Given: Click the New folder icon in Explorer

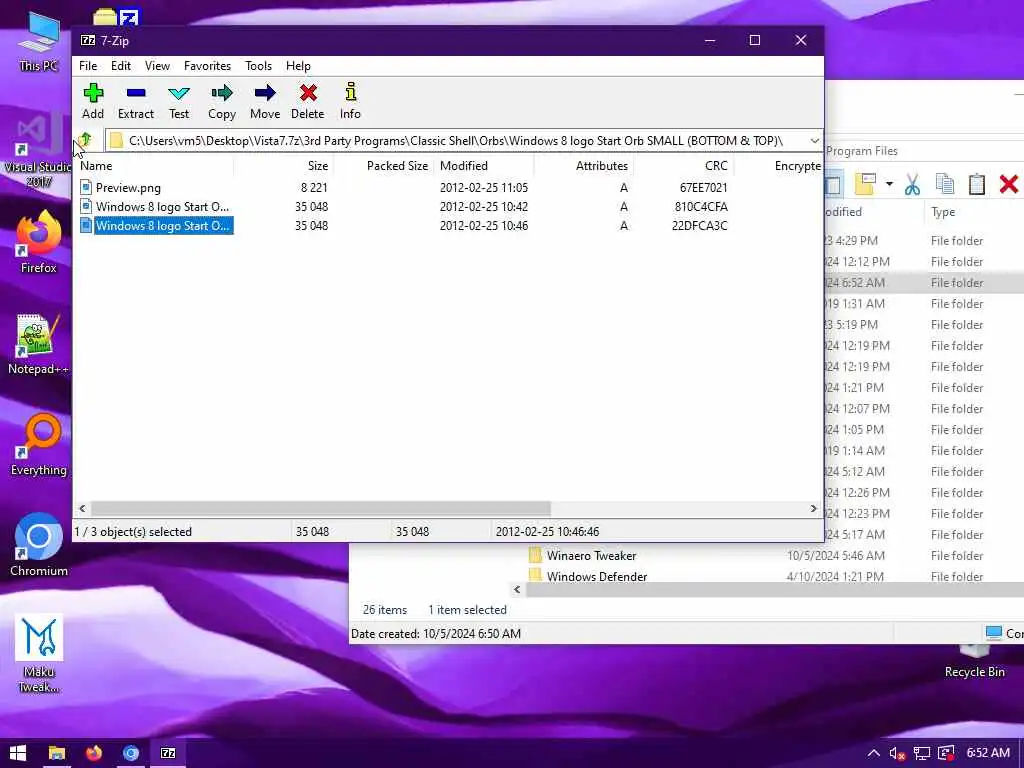Looking at the screenshot, I should click(x=865, y=185).
